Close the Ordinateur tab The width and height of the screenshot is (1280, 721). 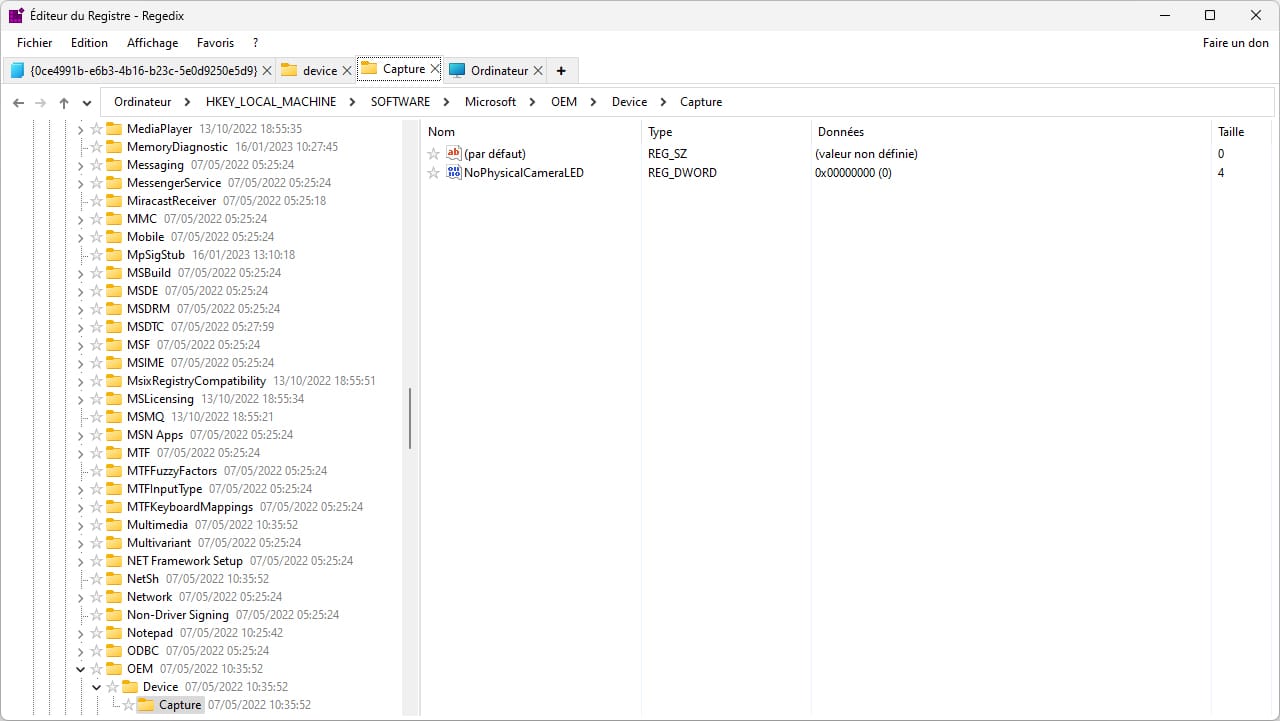pyautogui.click(x=538, y=70)
